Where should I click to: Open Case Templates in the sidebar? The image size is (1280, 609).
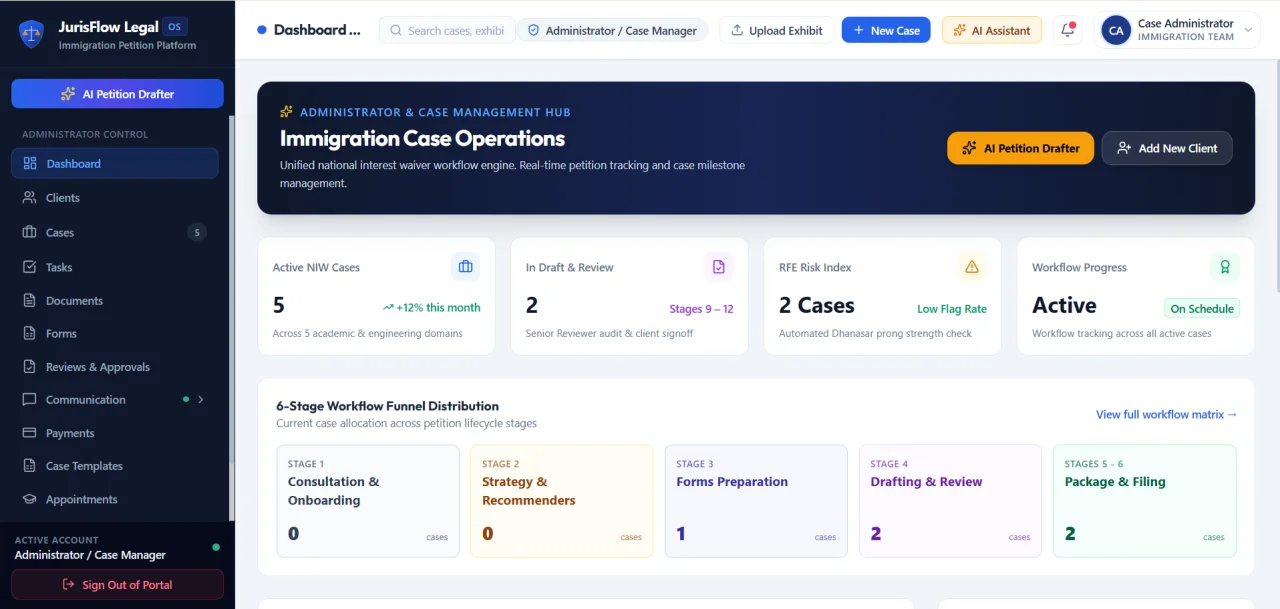tap(115, 466)
